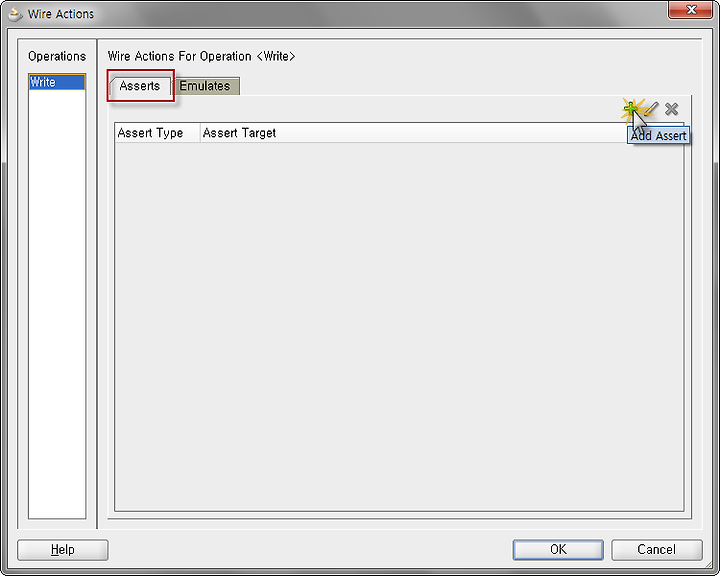The image size is (720, 576).
Task: Click the pencil Edit Assert icon
Action: pyautogui.click(x=652, y=108)
